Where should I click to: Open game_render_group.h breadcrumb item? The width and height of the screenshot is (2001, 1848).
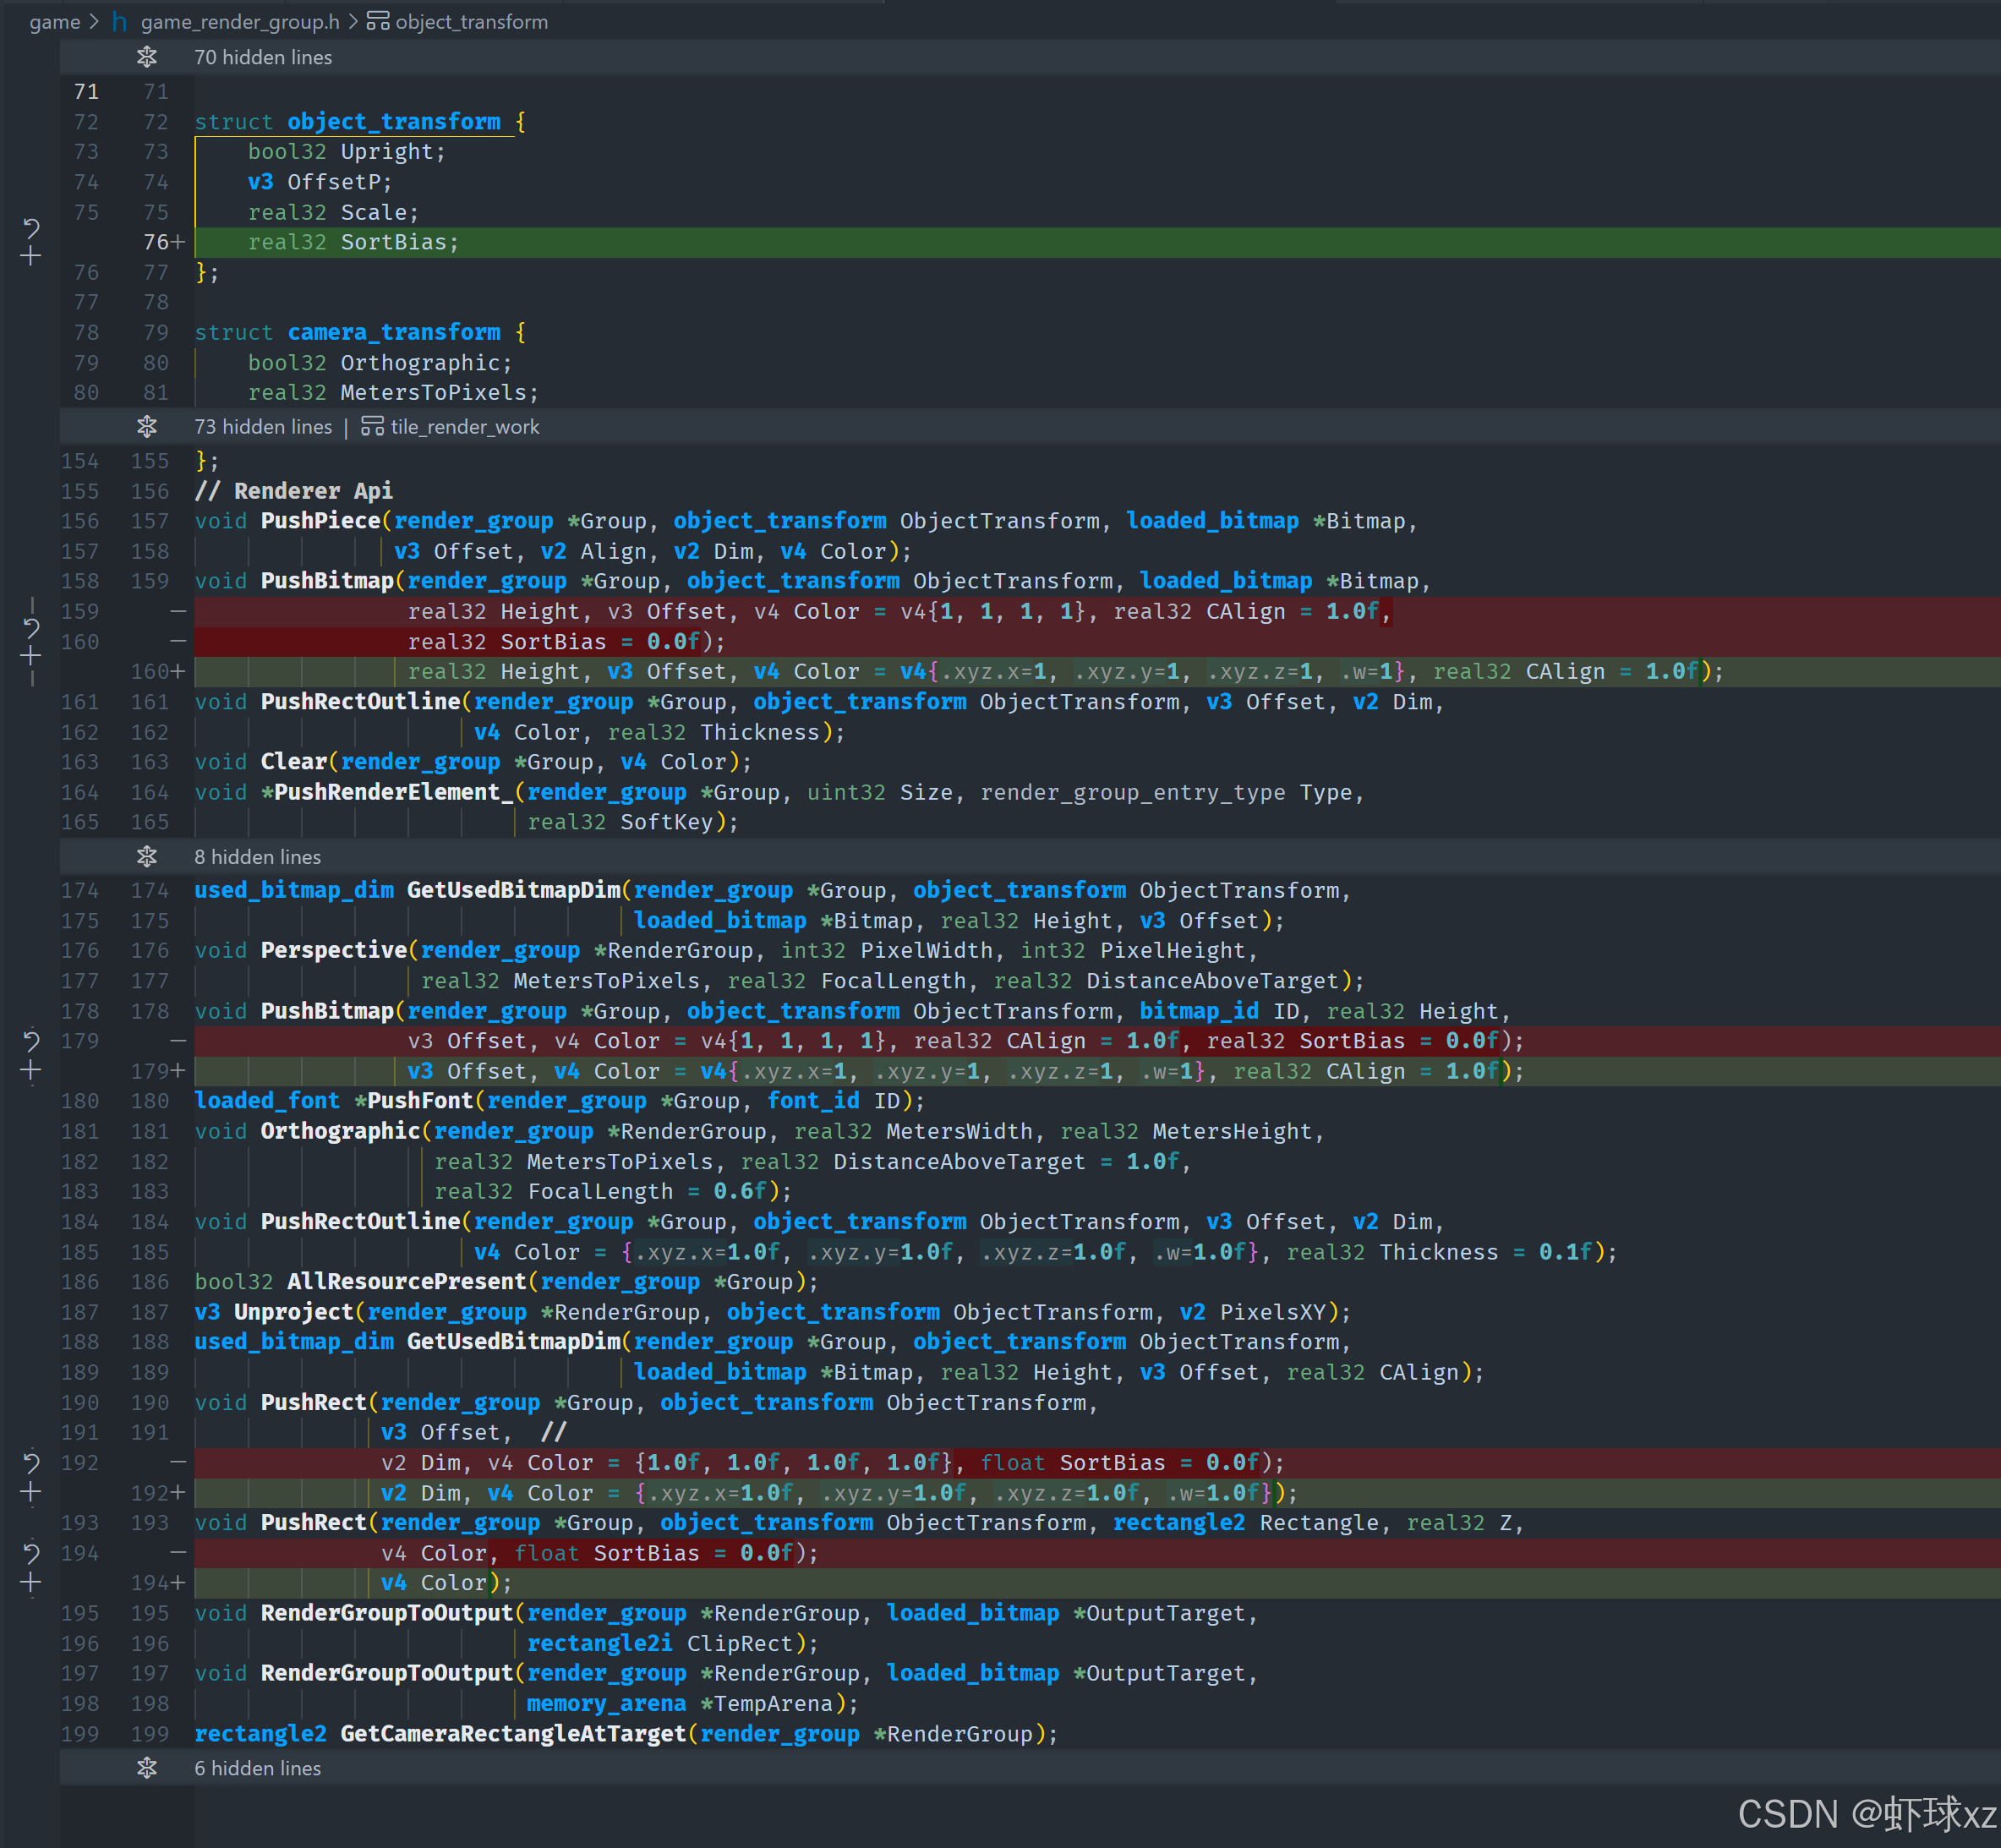[x=239, y=21]
